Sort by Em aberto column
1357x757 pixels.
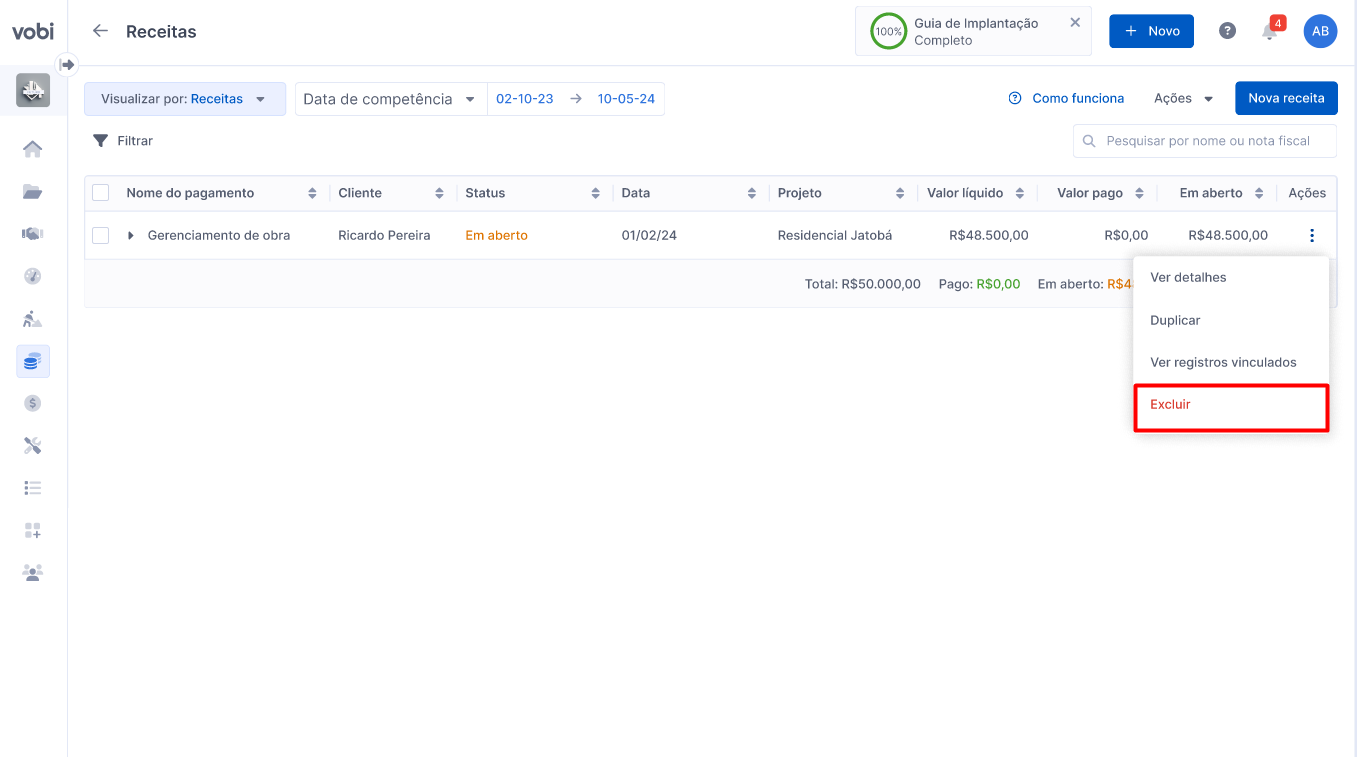[x=1259, y=193]
